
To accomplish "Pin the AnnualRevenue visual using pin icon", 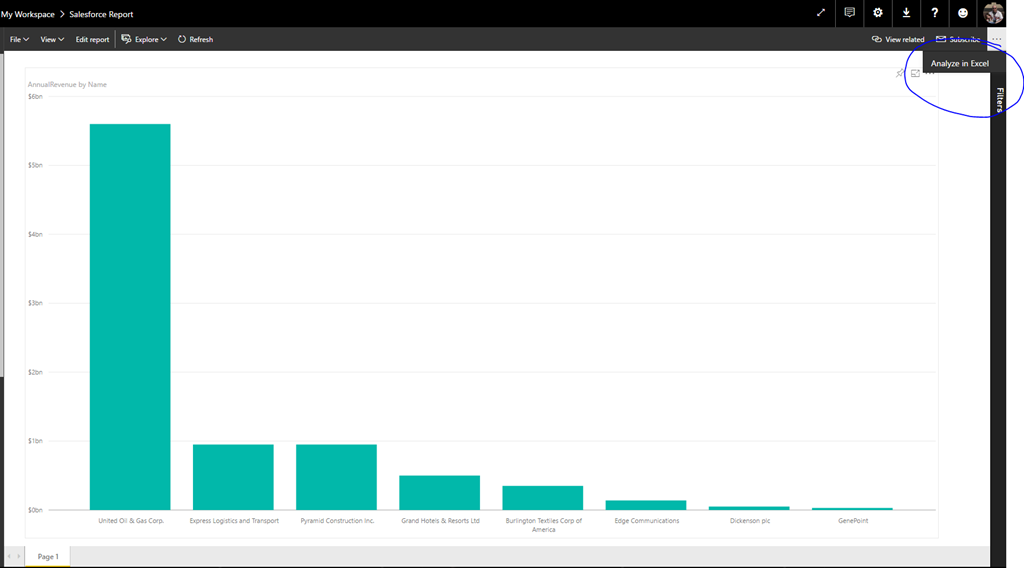I will [900, 74].
